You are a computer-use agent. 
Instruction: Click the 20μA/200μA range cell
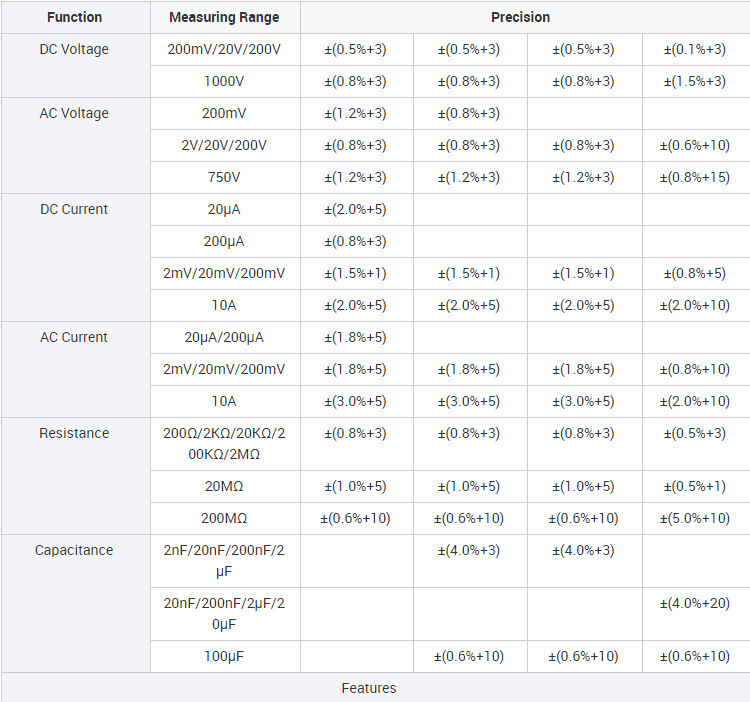tap(224, 337)
